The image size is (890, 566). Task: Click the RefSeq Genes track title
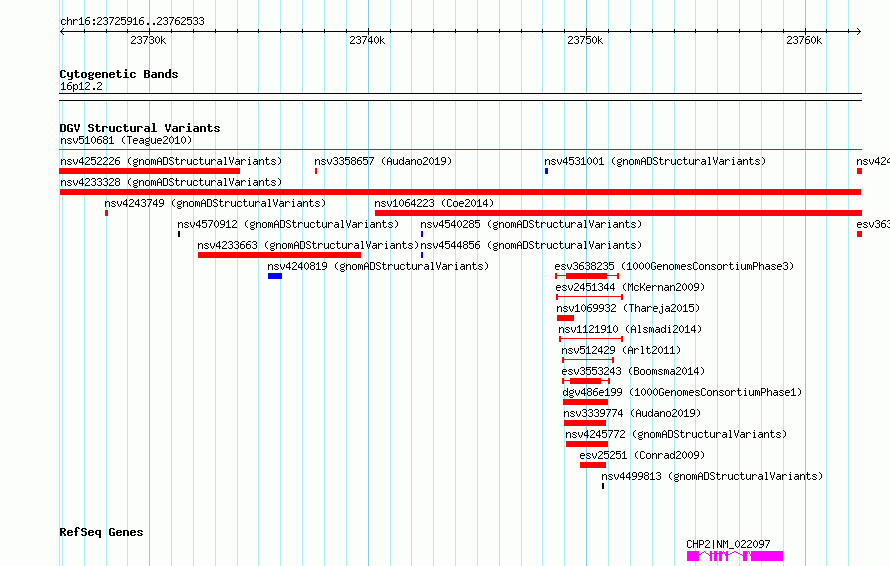(101, 533)
